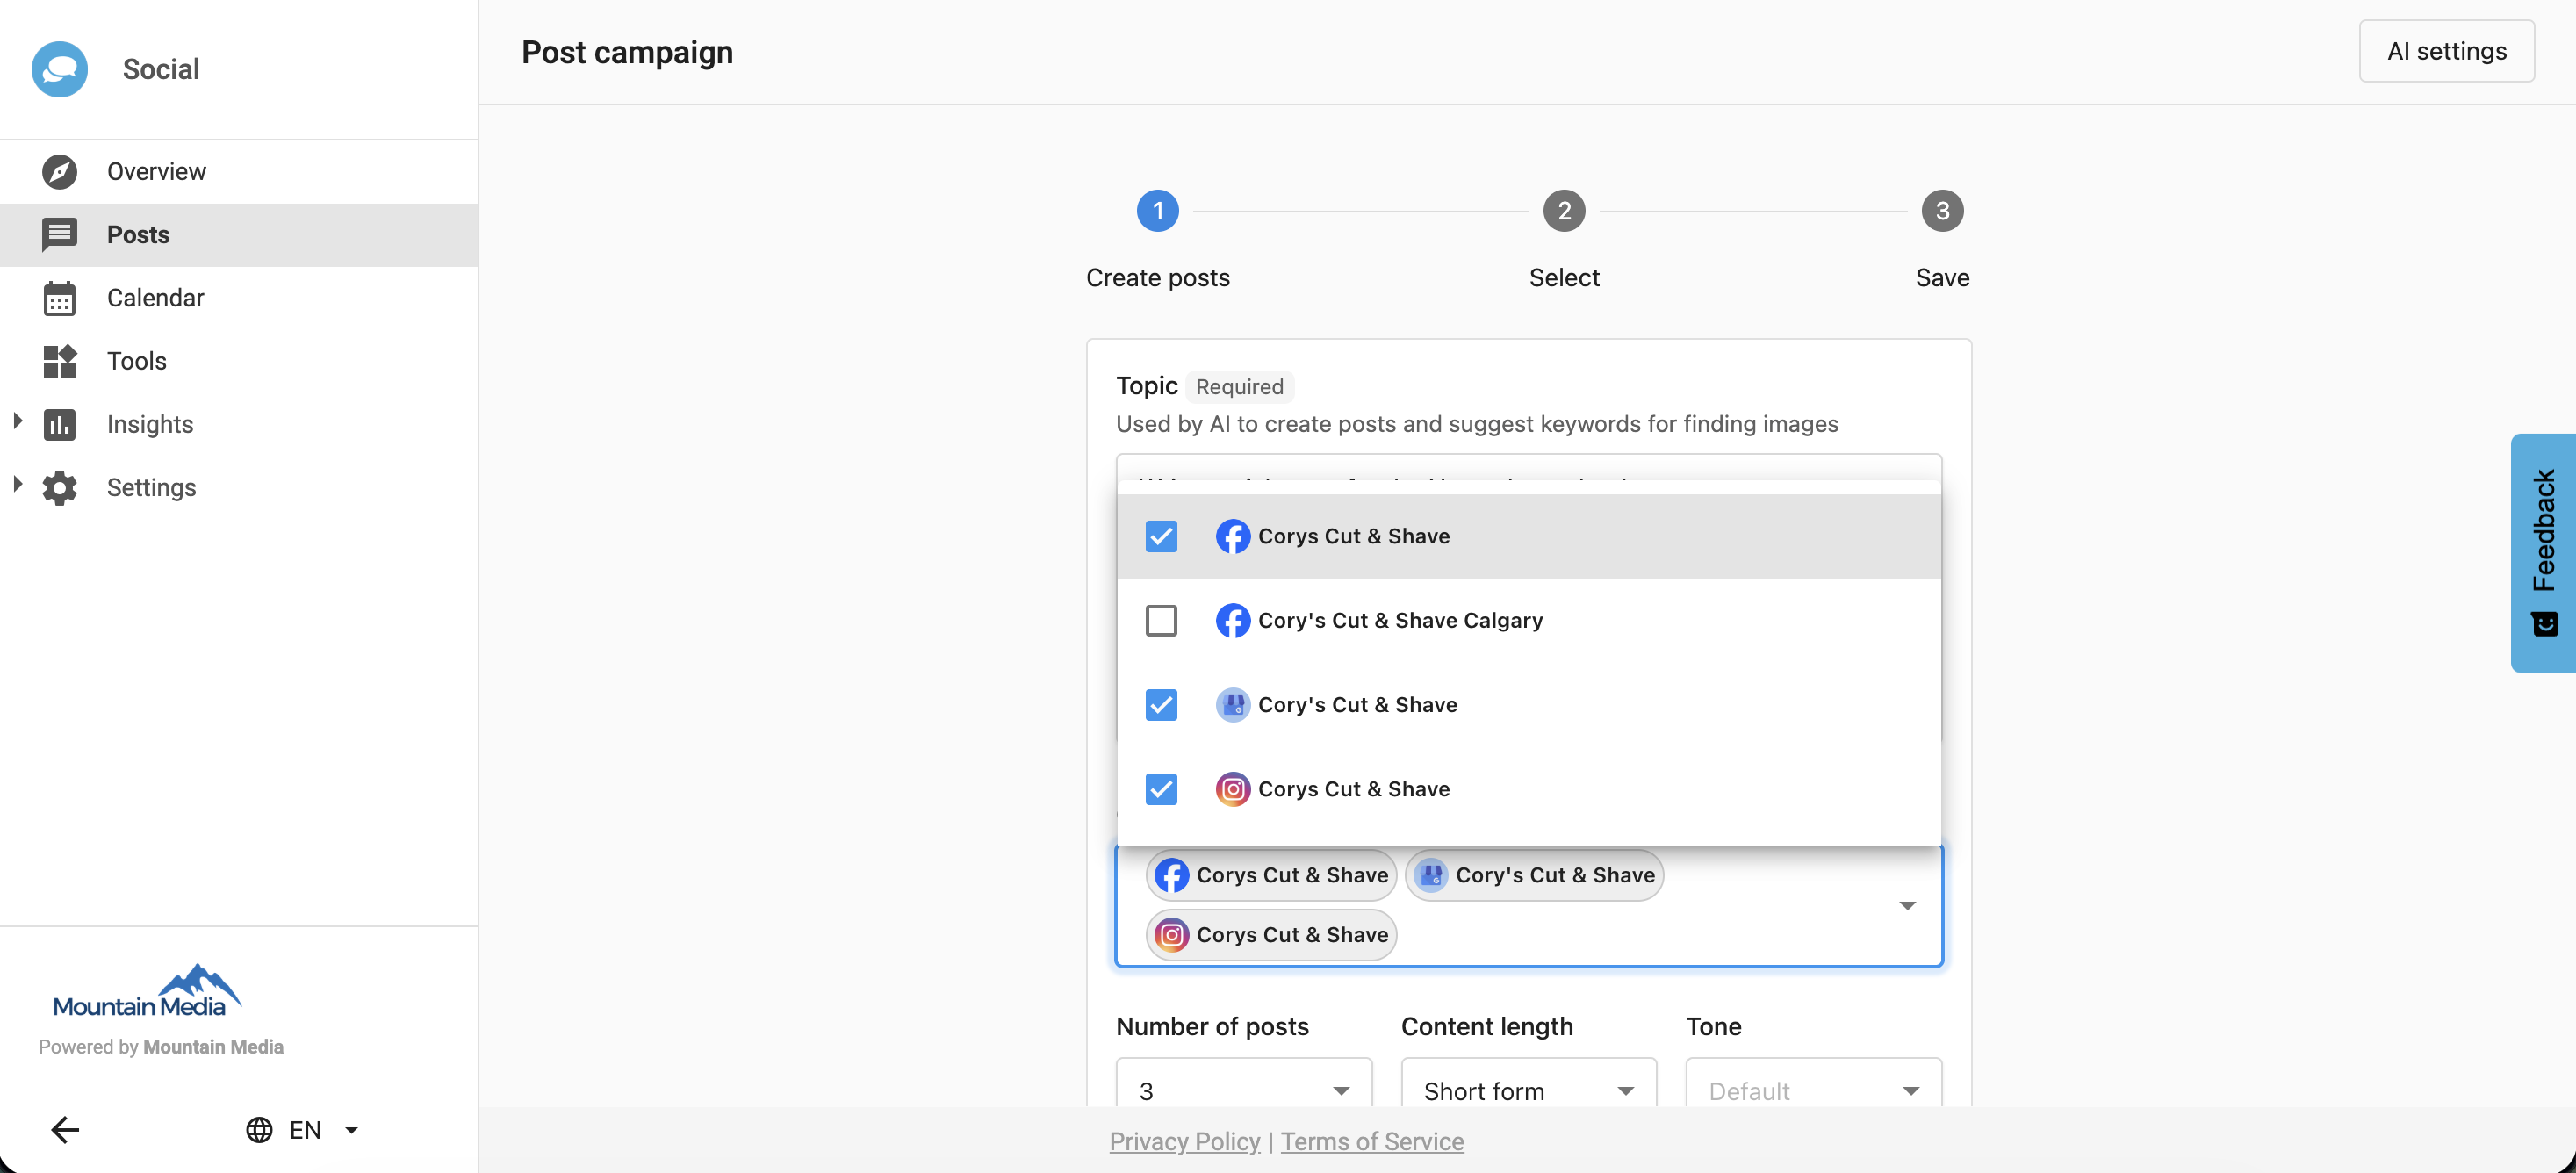Open the Insights panel
The width and height of the screenshot is (2576, 1173).
pos(150,424)
